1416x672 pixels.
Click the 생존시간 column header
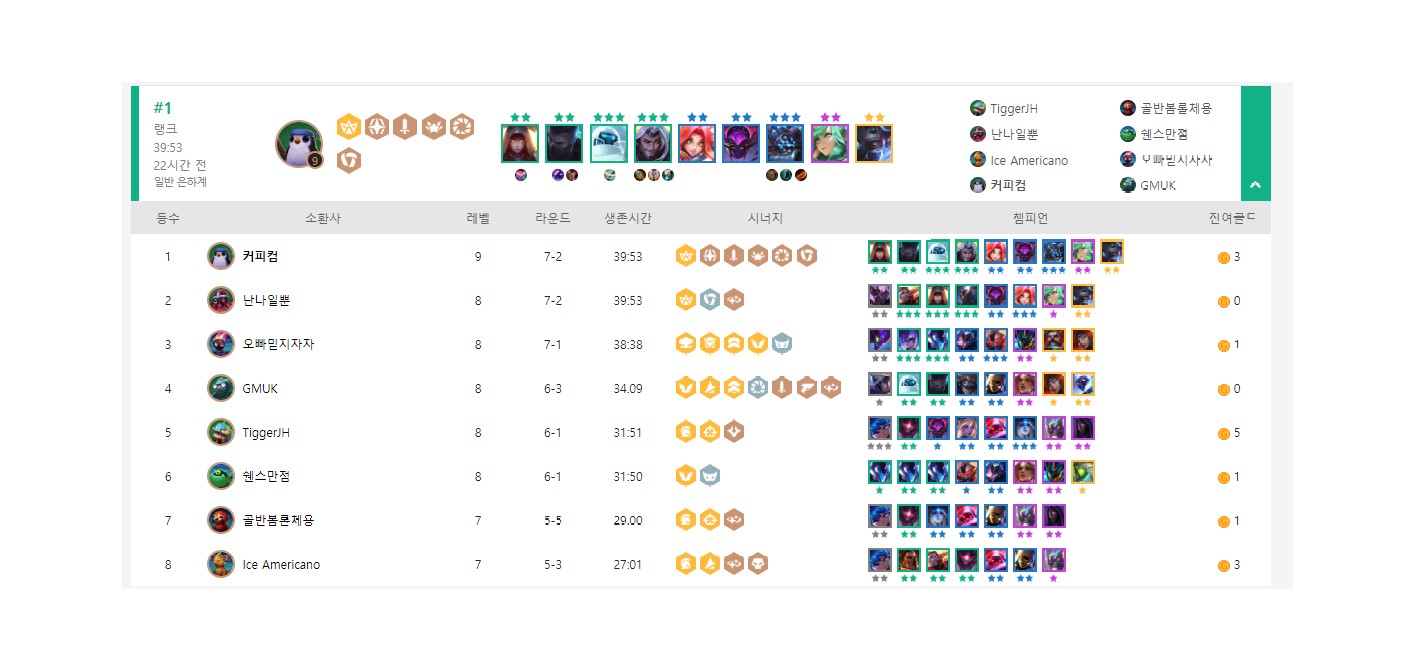[x=628, y=218]
